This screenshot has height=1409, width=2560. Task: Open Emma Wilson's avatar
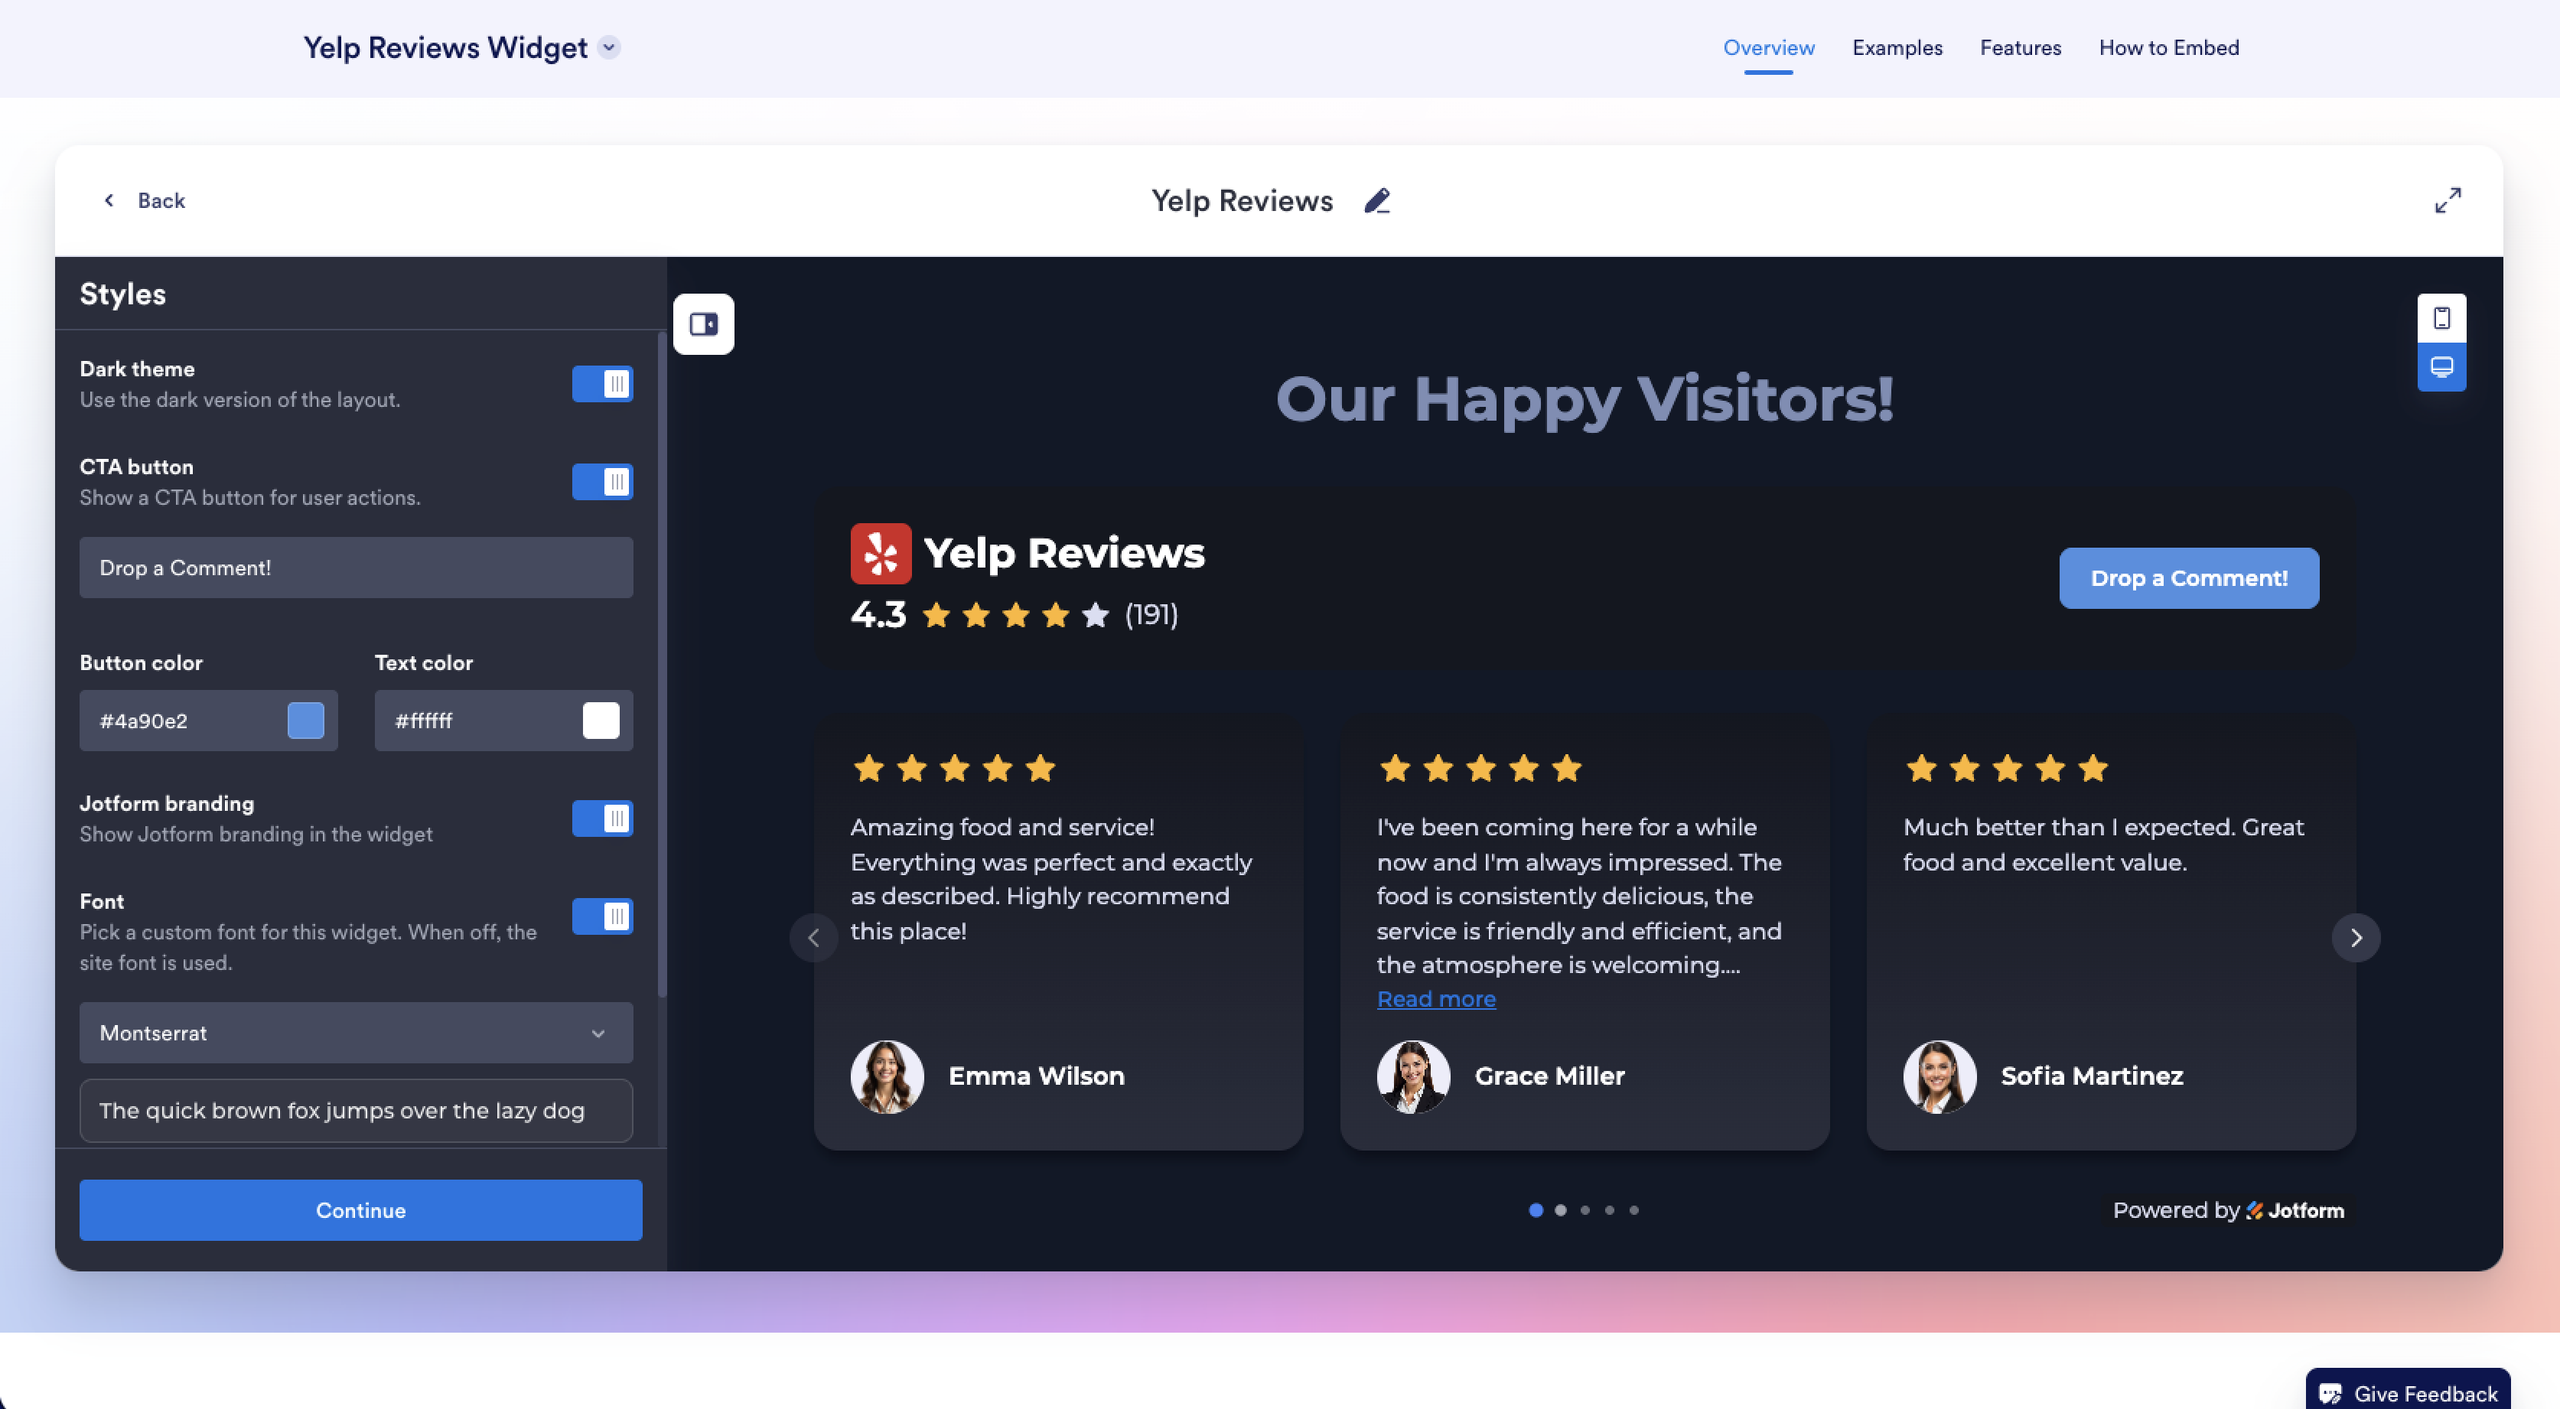[x=887, y=1076]
